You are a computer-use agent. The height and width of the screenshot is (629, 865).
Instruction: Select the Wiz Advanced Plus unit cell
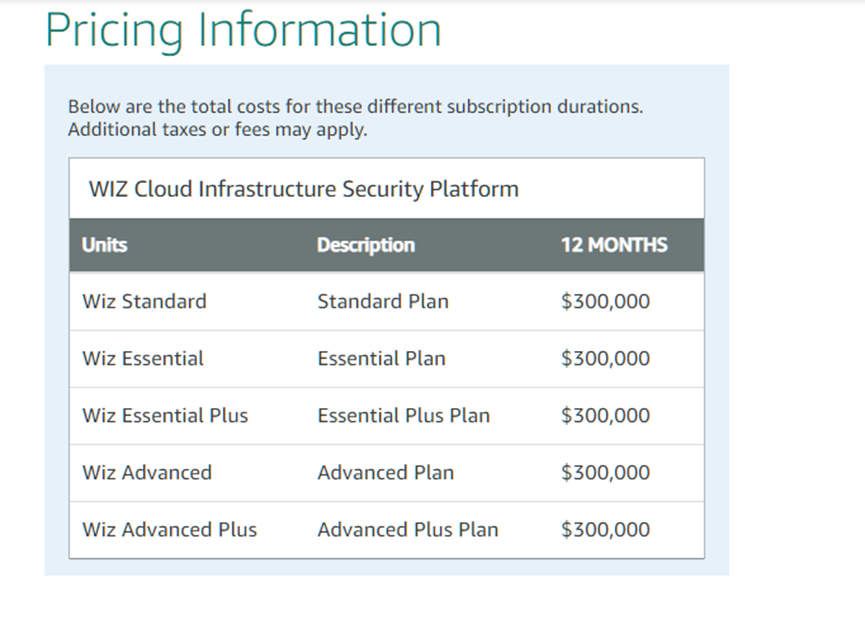pyautogui.click(x=169, y=529)
